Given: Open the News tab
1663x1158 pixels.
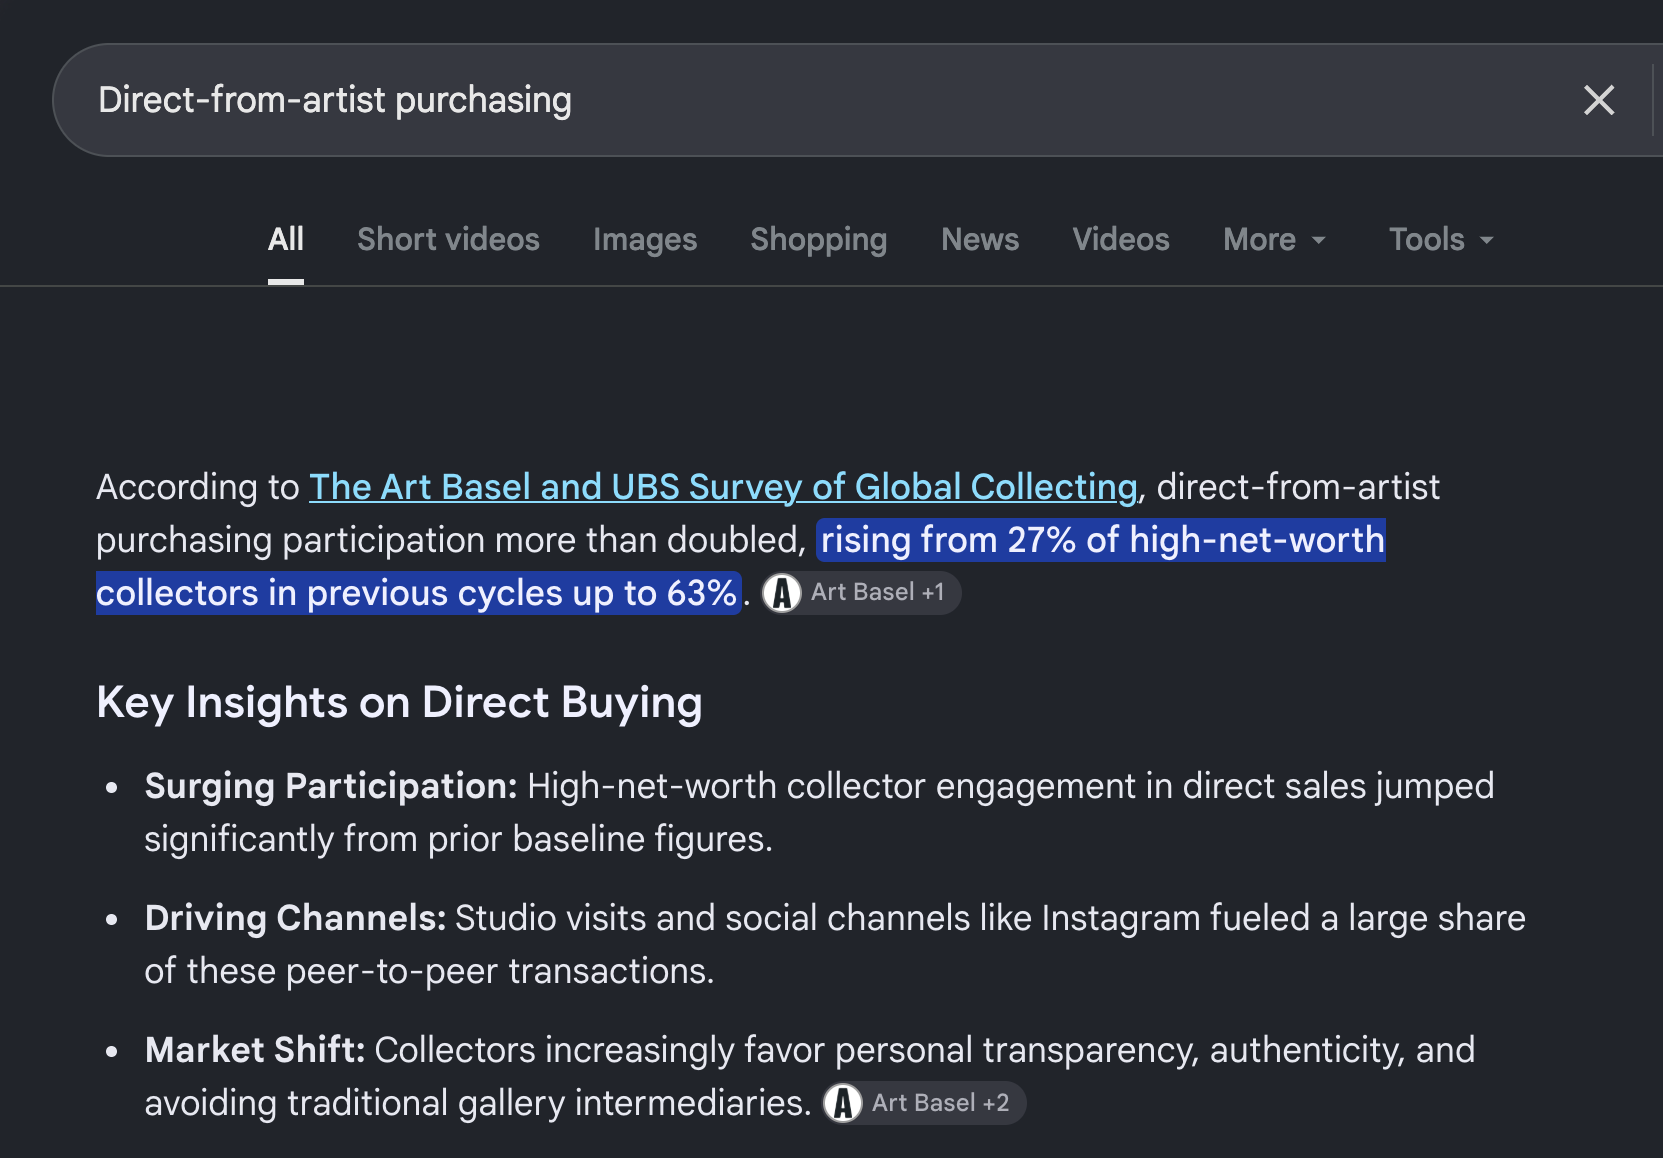Looking at the screenshot, I should 980,239.
